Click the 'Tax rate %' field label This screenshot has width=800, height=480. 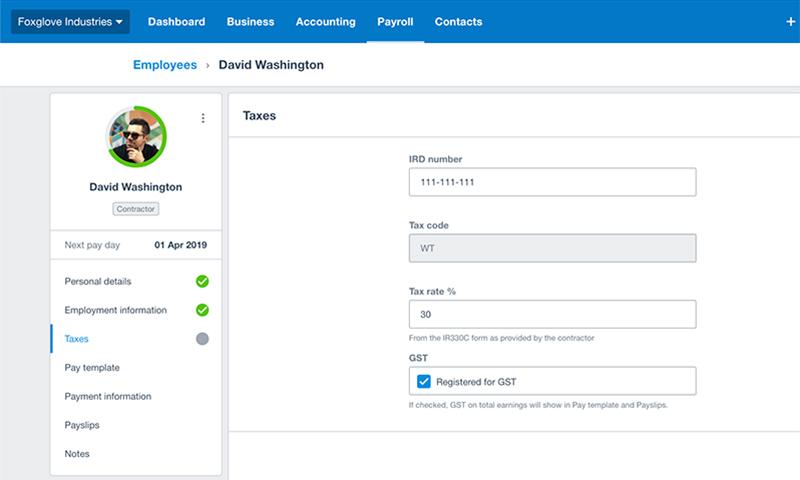point(432,292)
